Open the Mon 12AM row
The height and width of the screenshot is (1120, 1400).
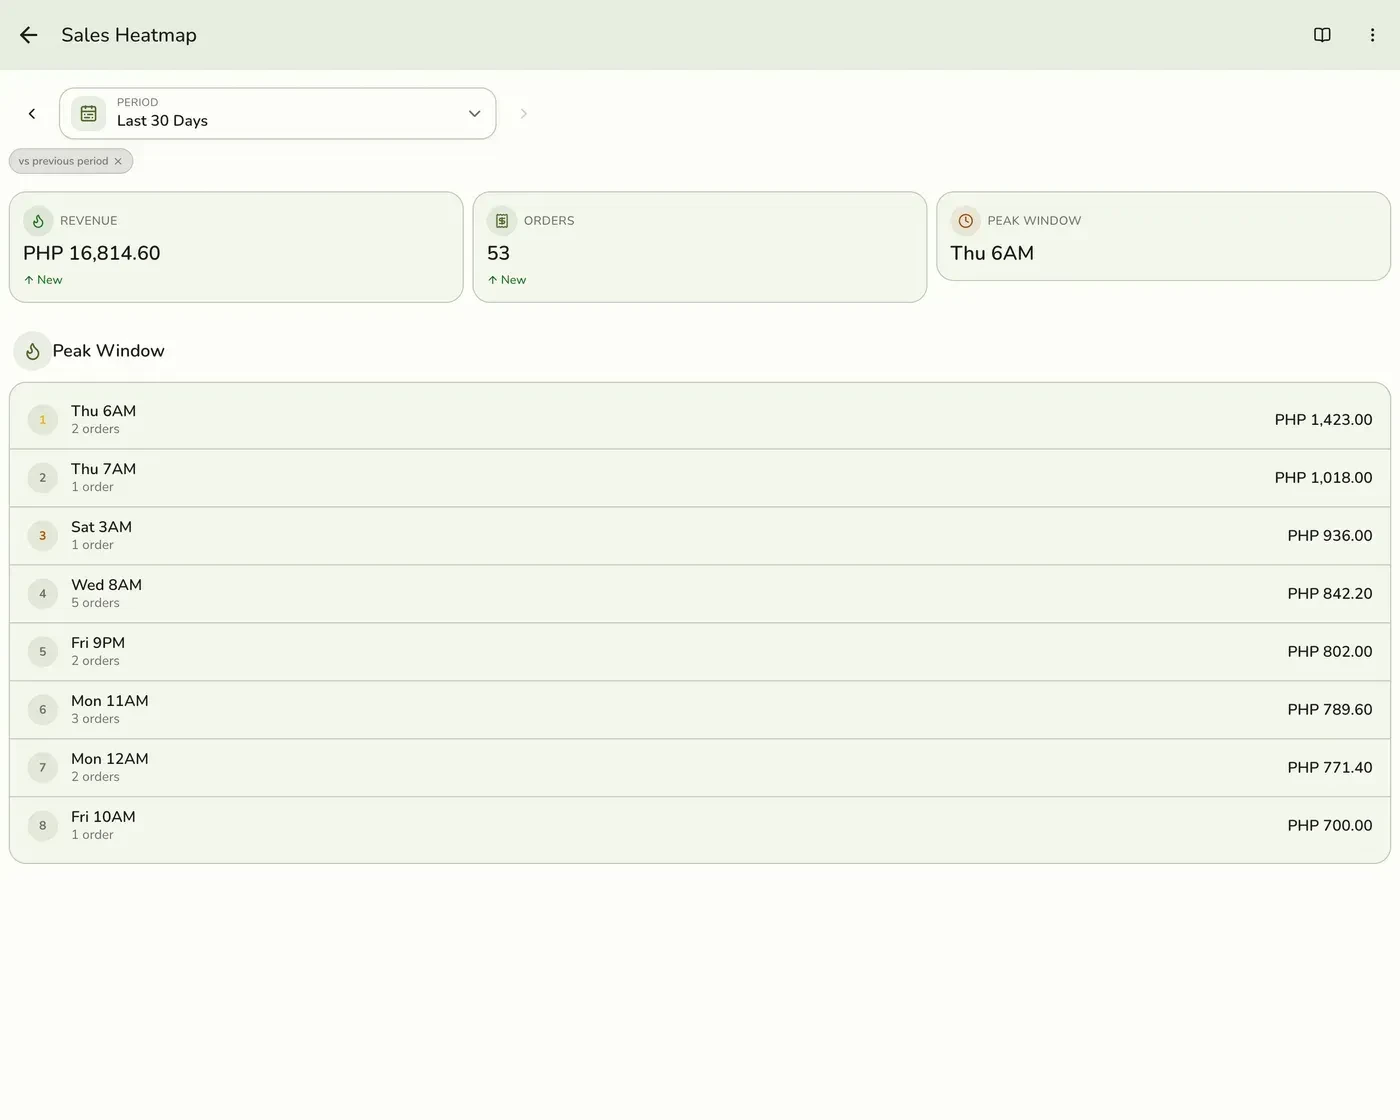click(x=700, y=768)
